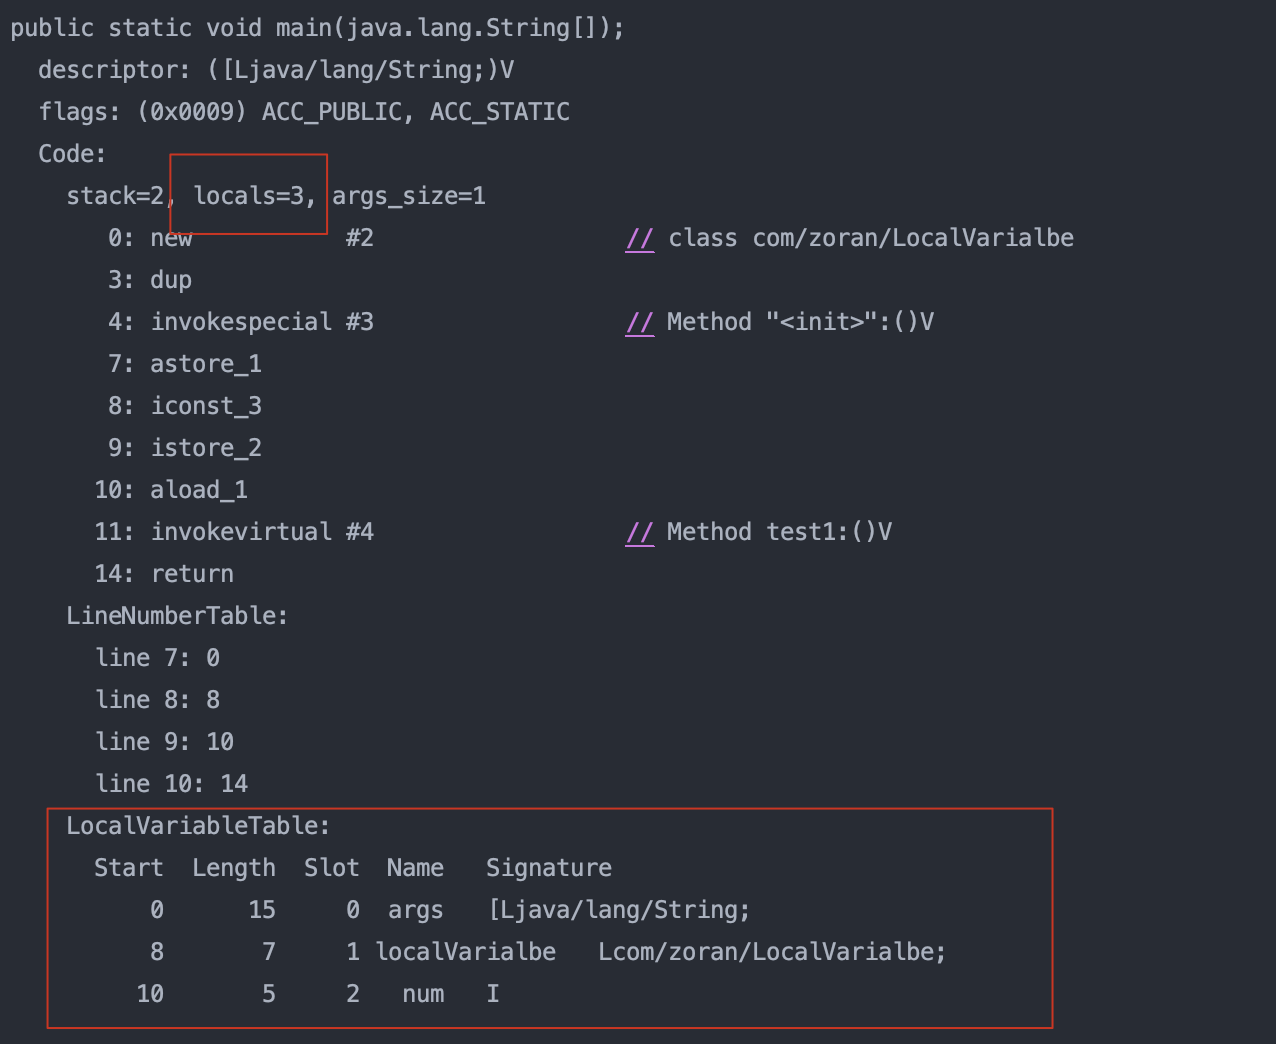1276x1044 pixels.
Task: Click the "num" variable name
Action: [x=423, y=994]
